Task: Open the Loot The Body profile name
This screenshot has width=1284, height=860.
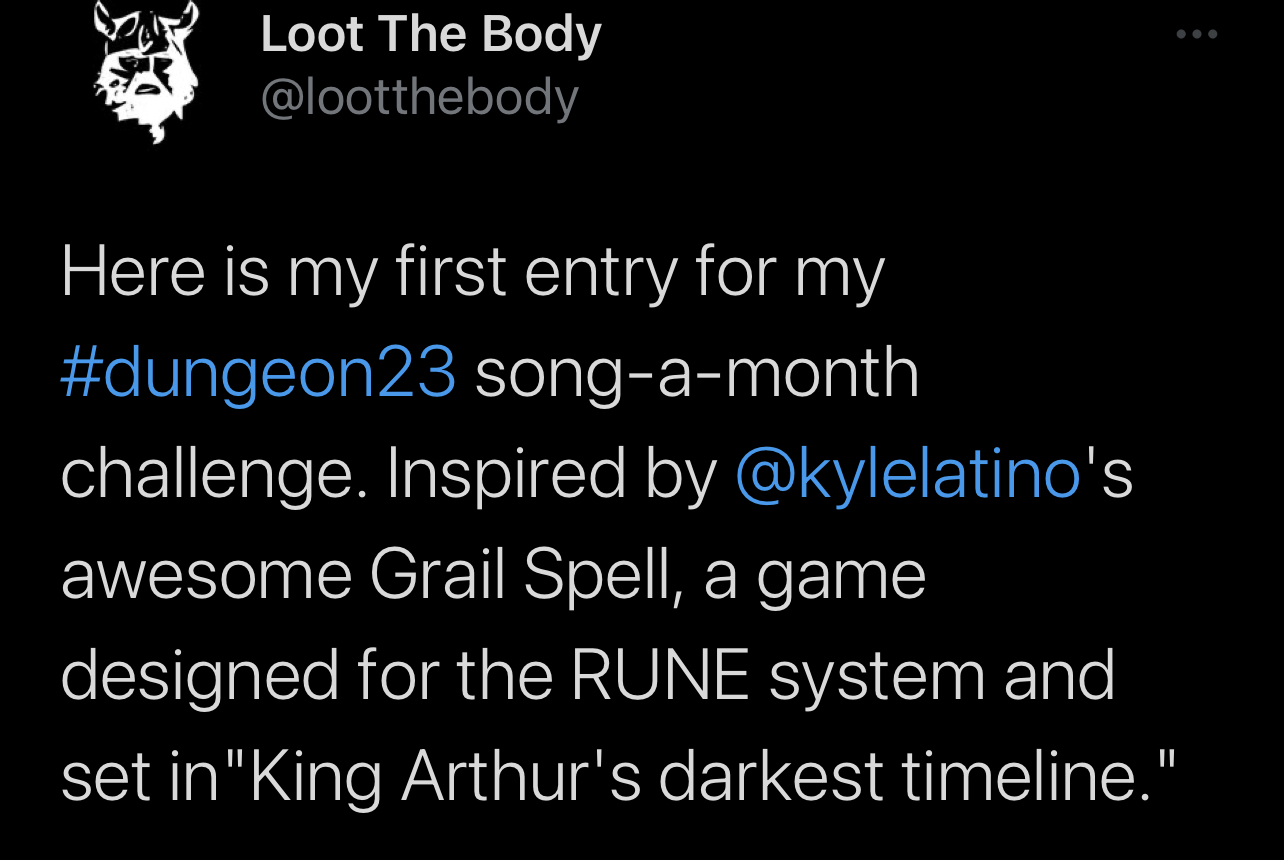Action: 431,34
